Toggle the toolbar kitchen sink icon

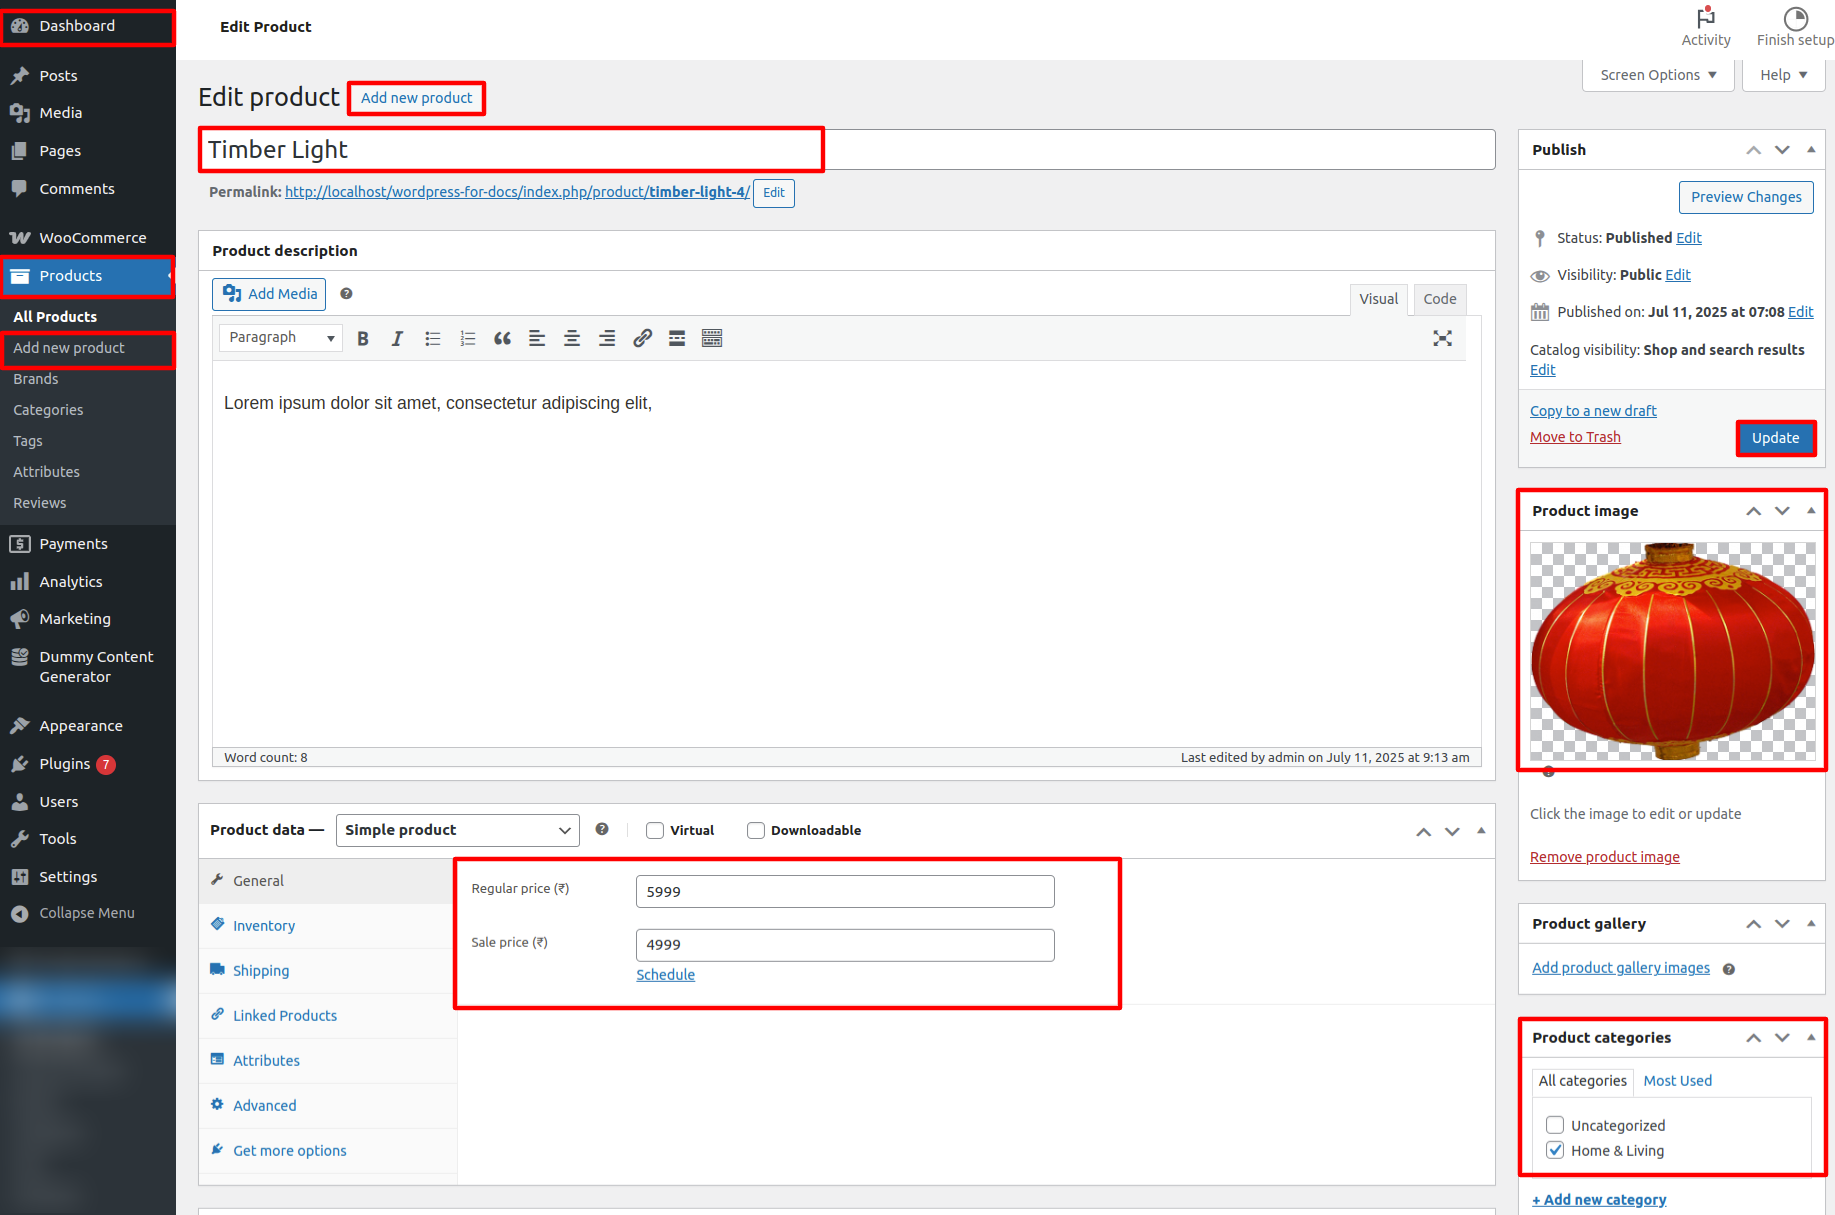point(712,339)
